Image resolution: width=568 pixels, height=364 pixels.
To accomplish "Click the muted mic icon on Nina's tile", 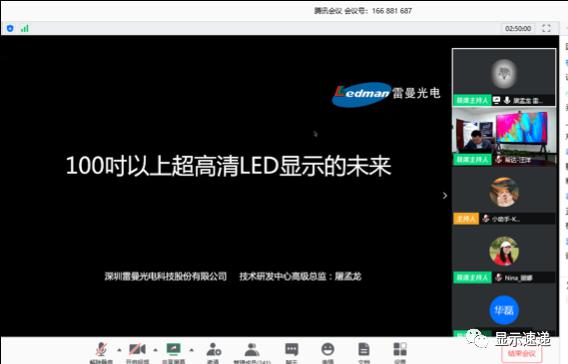I will (x=499, y=277).
